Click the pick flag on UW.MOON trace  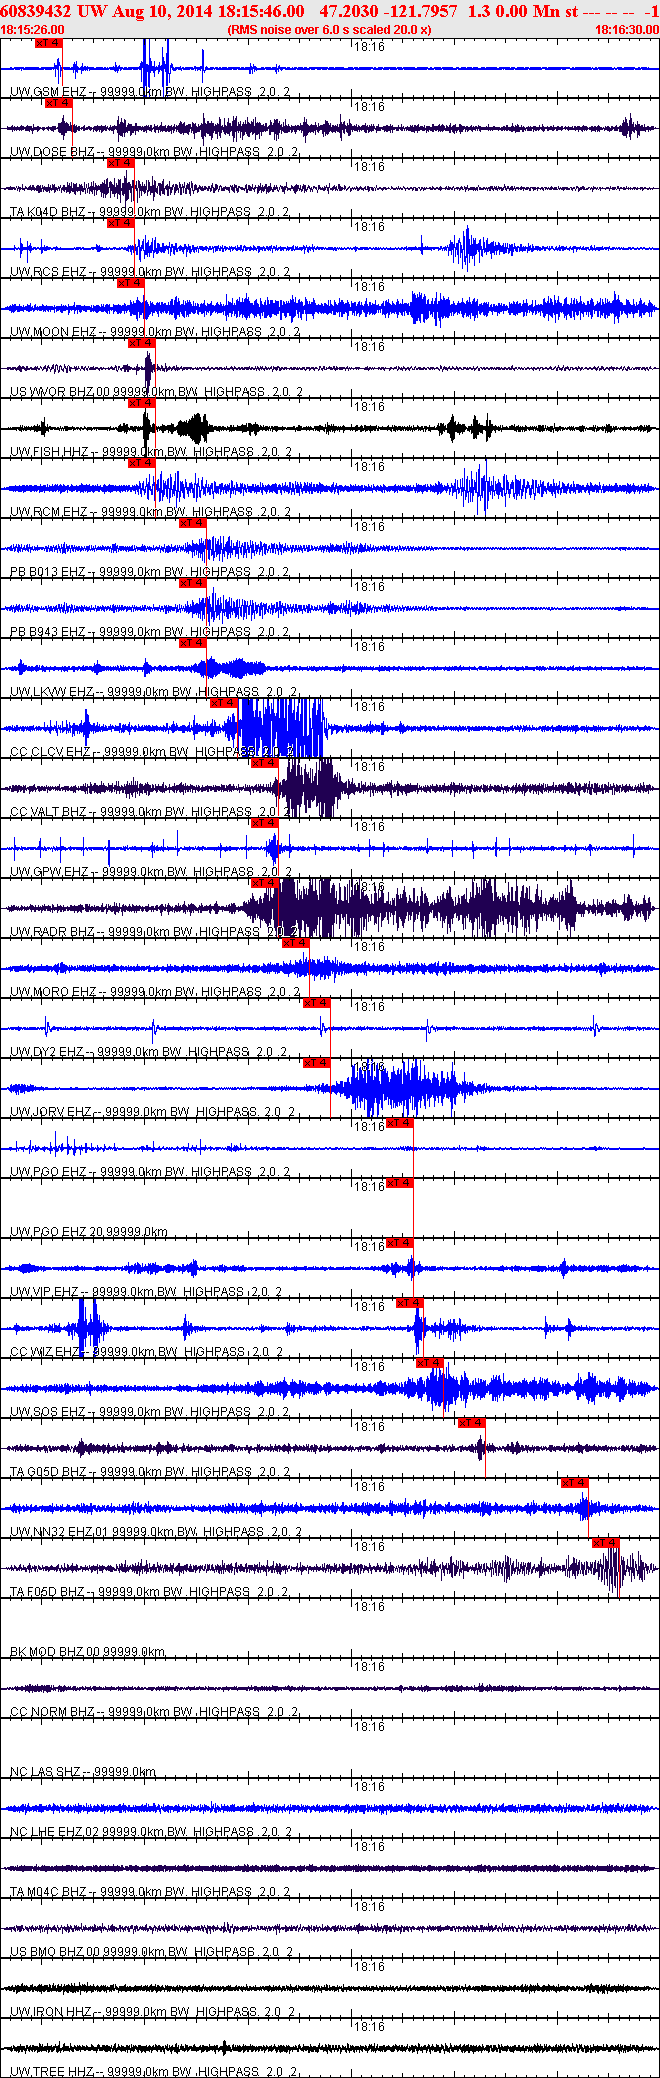click(x=131, y=283)
